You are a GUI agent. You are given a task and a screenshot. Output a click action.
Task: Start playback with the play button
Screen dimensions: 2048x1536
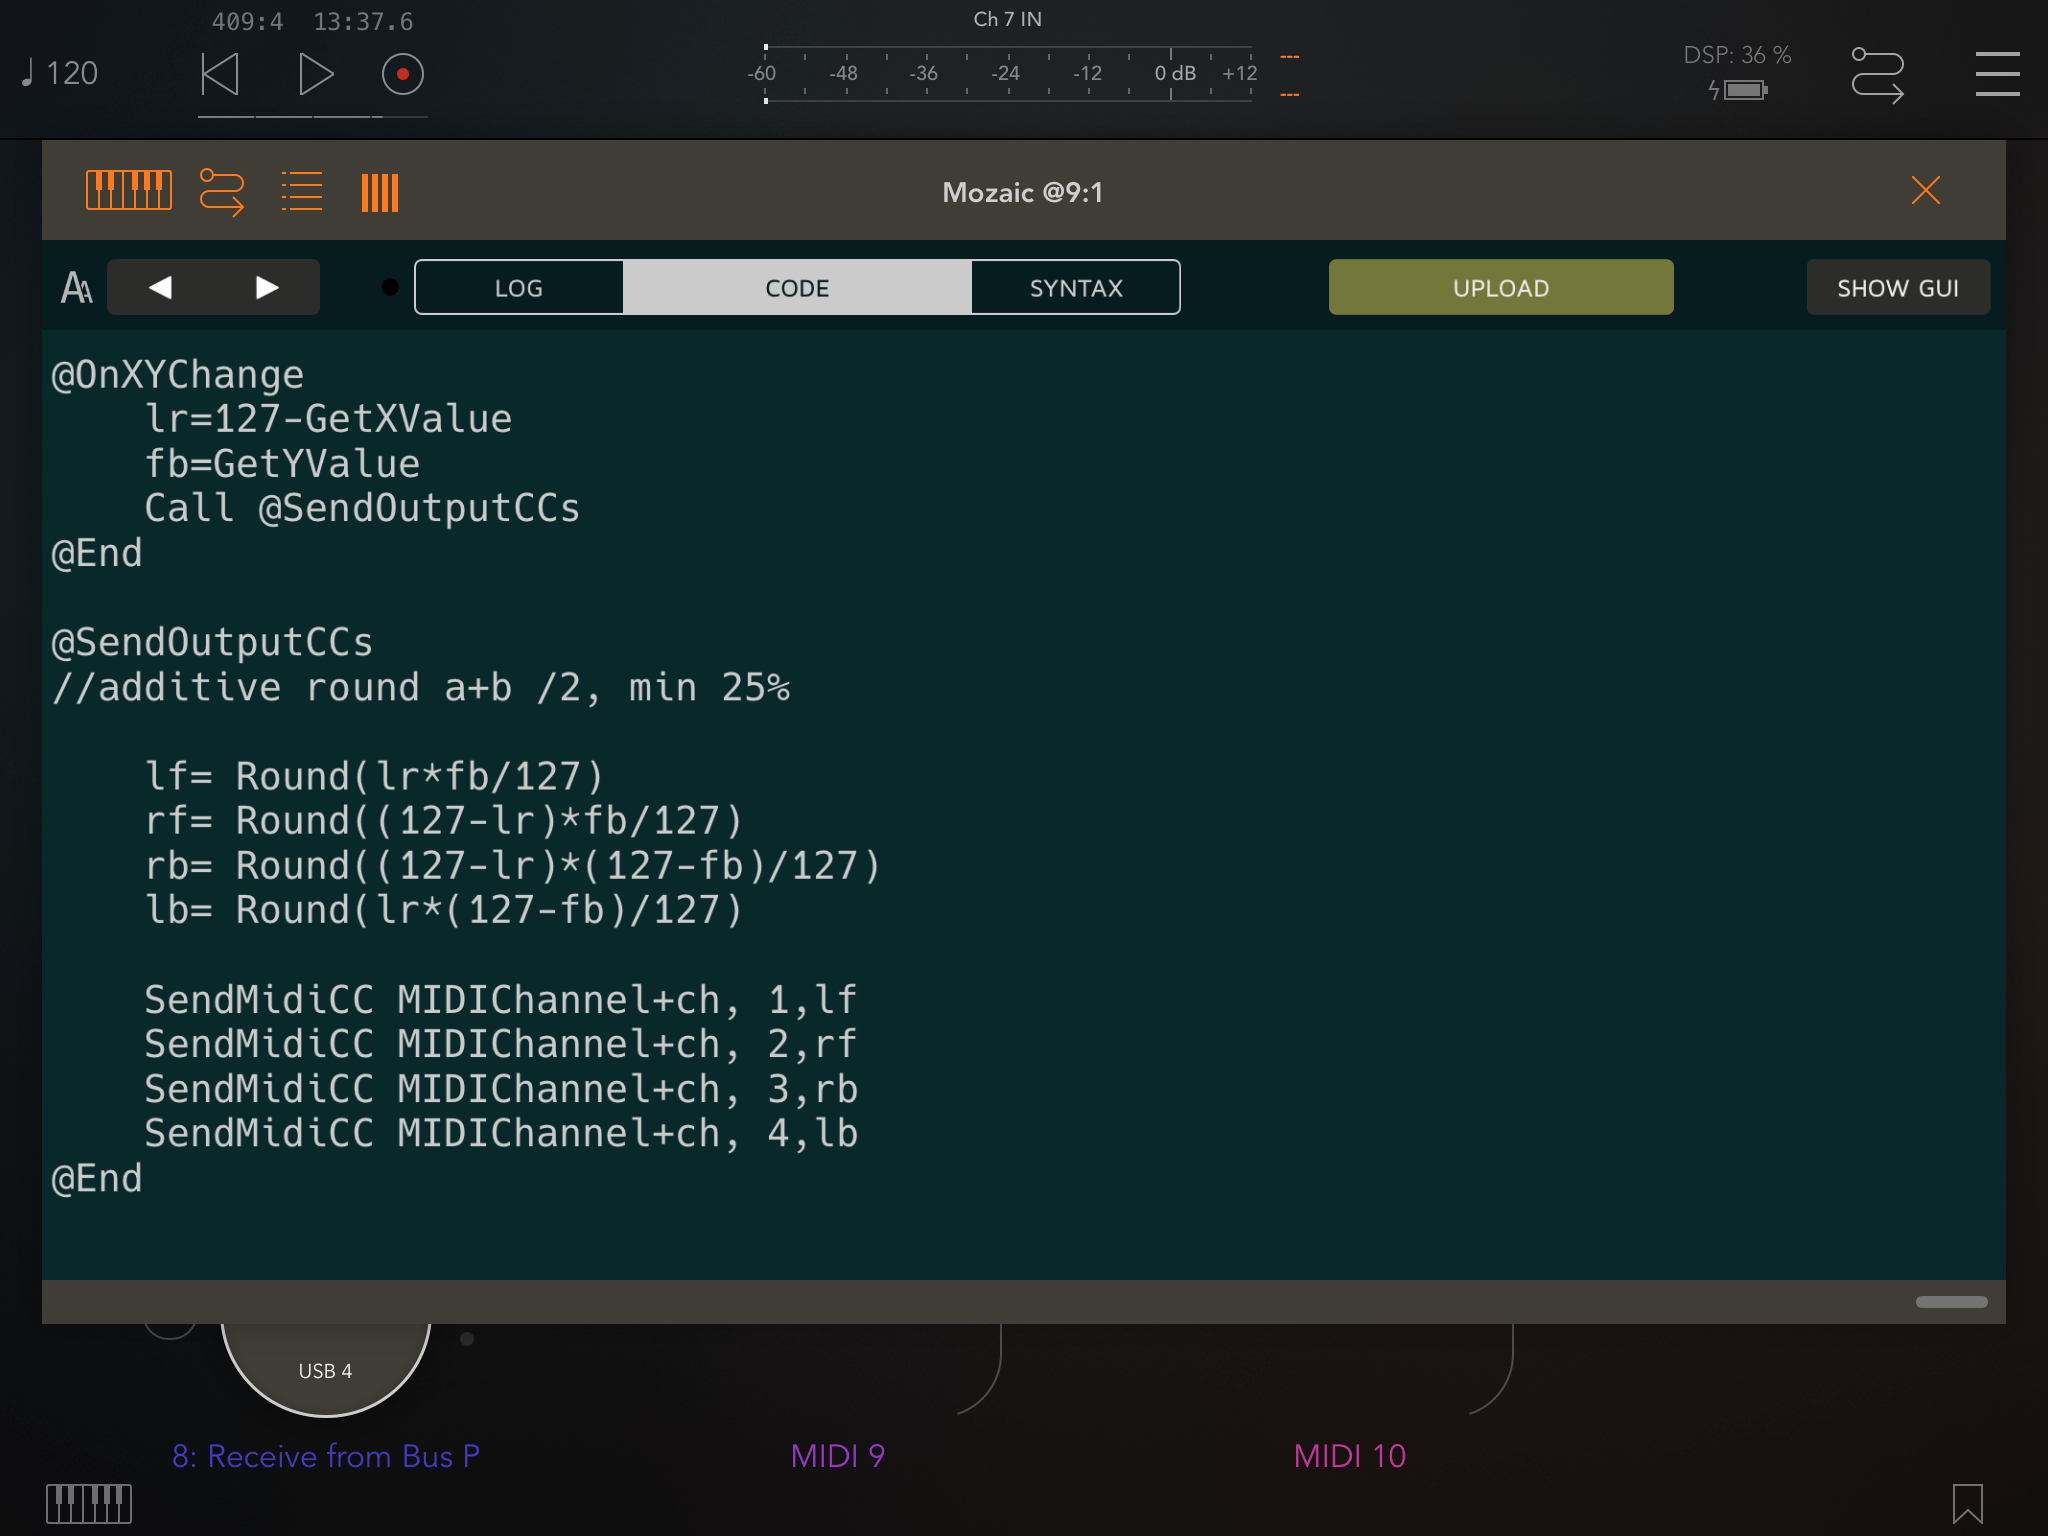(315, 75)
